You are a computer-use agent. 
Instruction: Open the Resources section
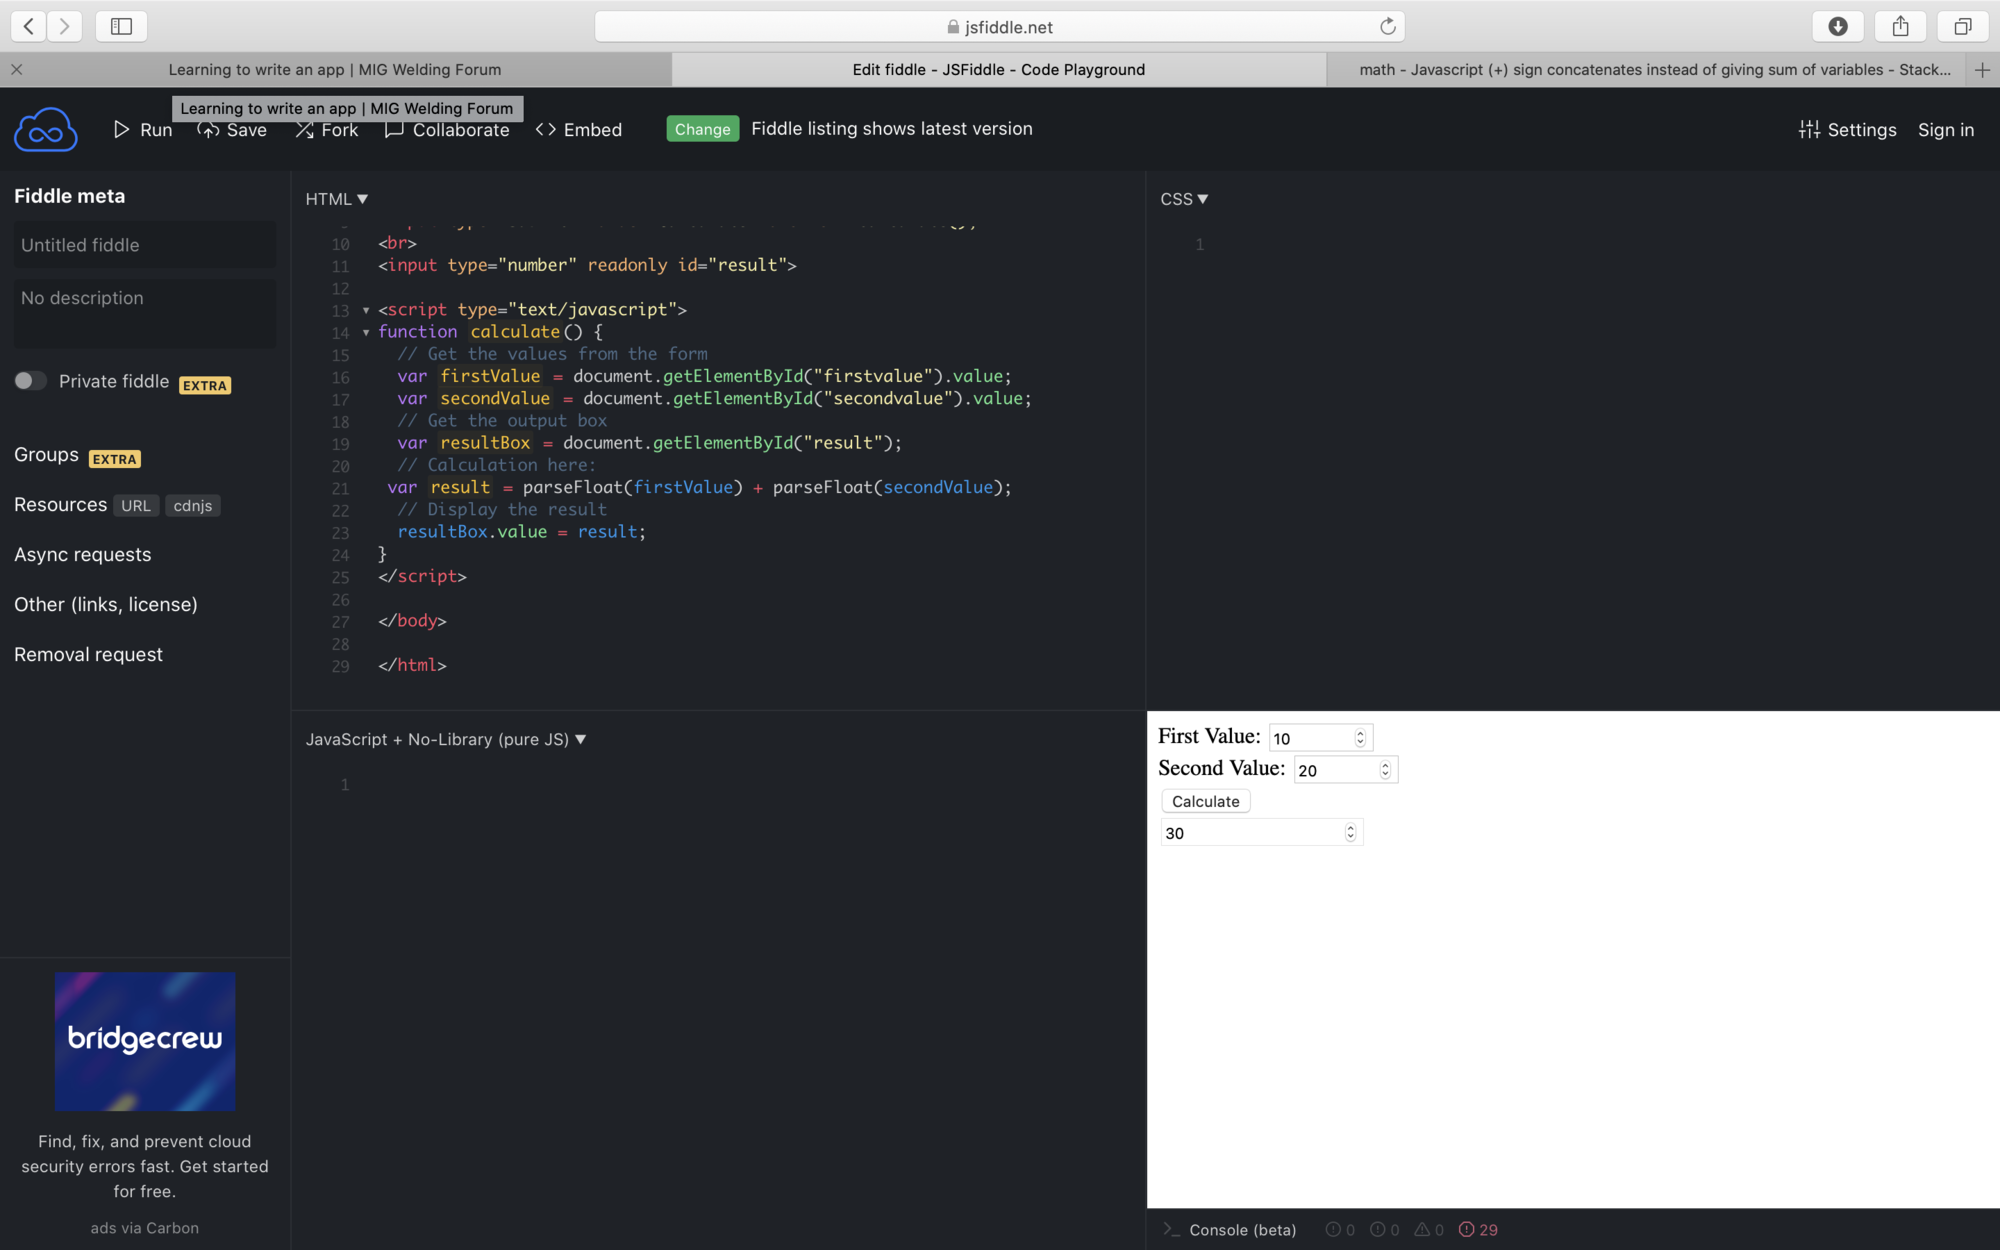point(60,505)
